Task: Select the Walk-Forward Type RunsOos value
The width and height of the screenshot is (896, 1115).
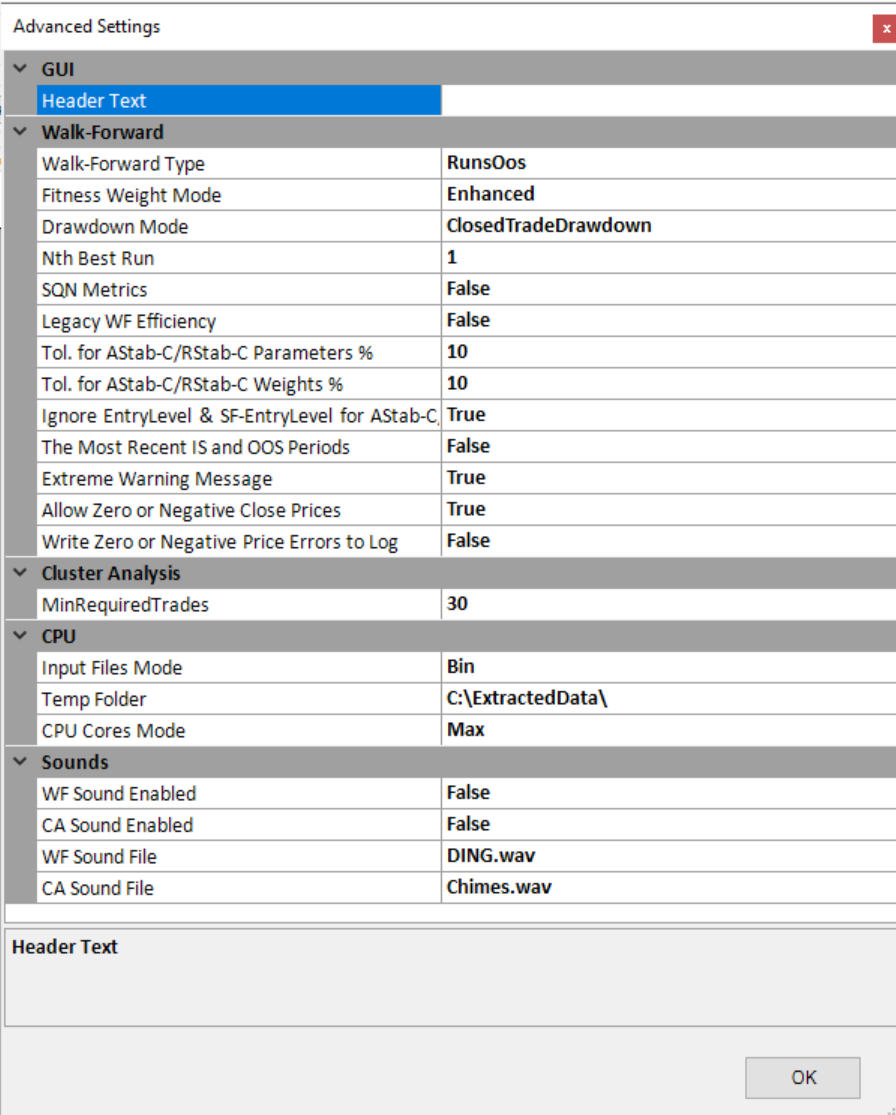Action: point(667,163)
